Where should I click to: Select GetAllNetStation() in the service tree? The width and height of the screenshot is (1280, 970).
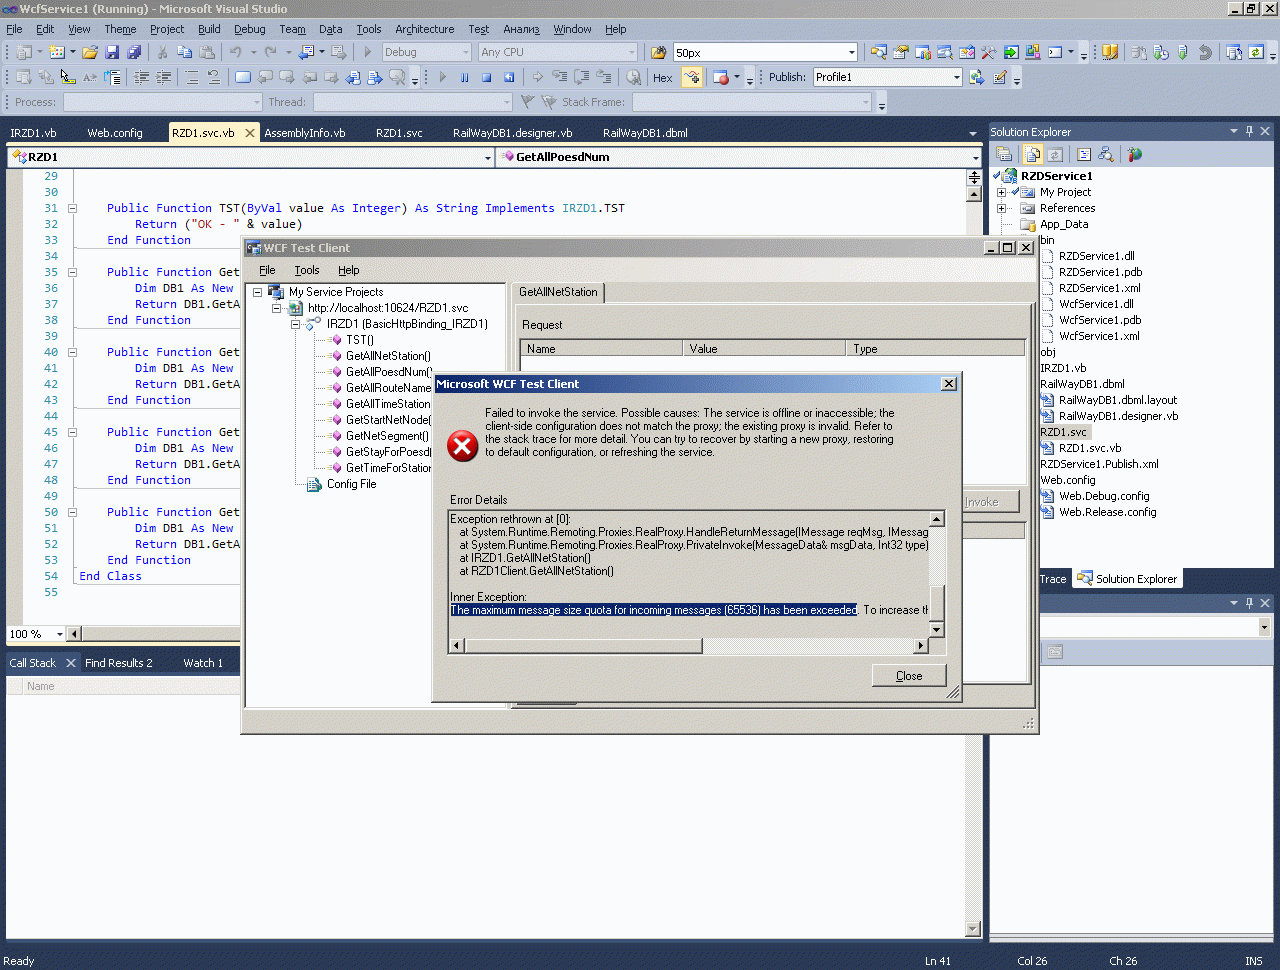pyautogui.click(x=388, y=356)
